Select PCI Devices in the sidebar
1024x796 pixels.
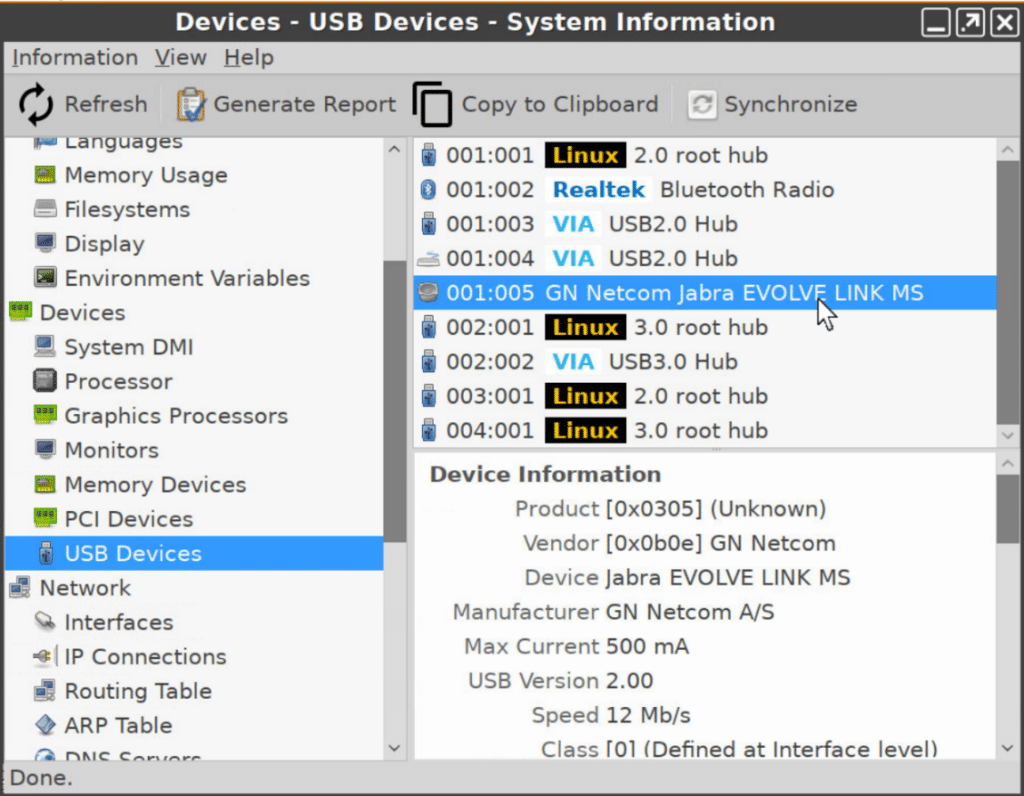click(129, 518)
